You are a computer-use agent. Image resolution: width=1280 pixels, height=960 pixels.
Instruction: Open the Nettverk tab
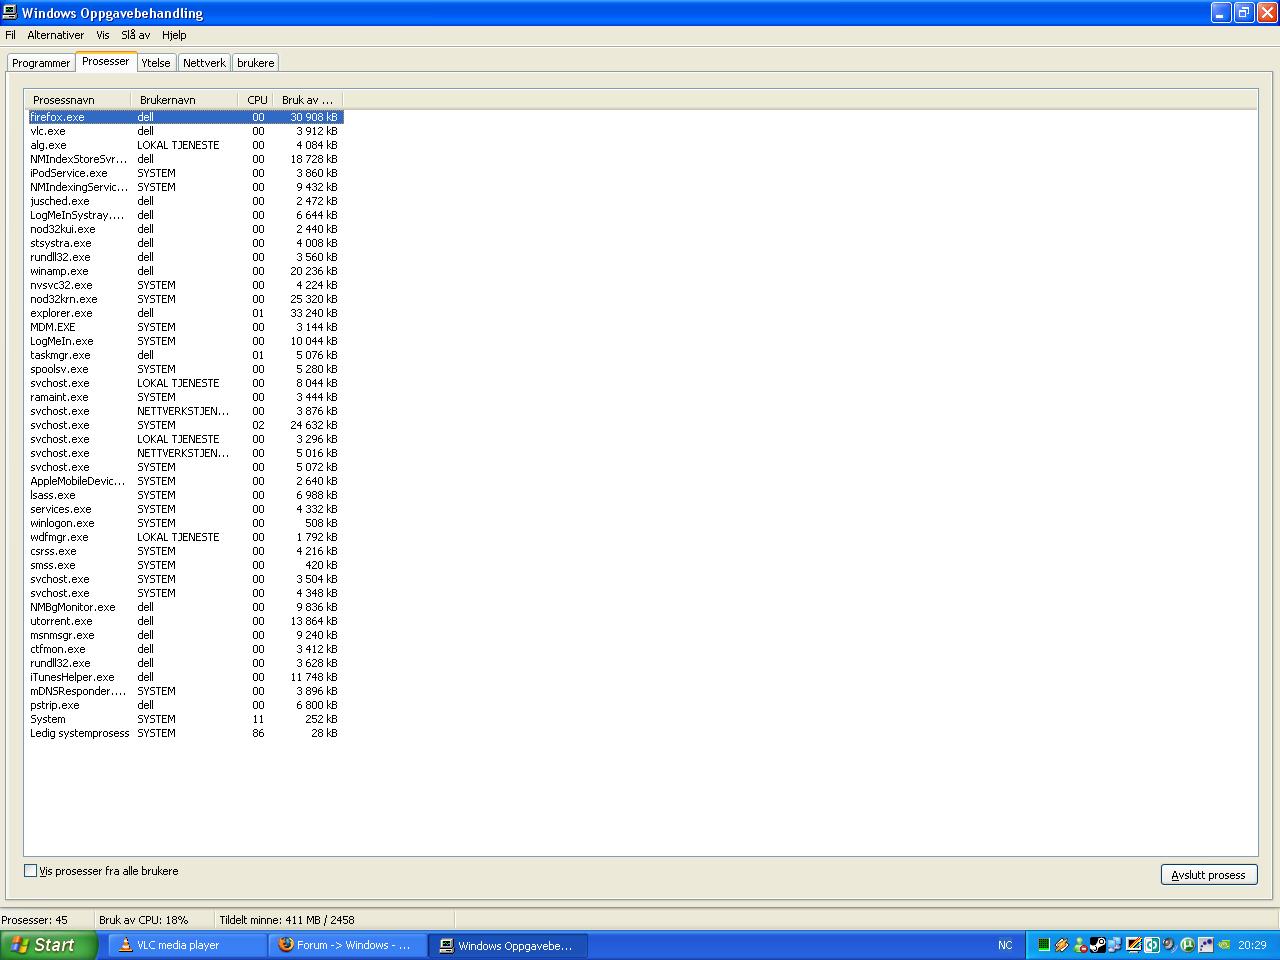(204, 63)
